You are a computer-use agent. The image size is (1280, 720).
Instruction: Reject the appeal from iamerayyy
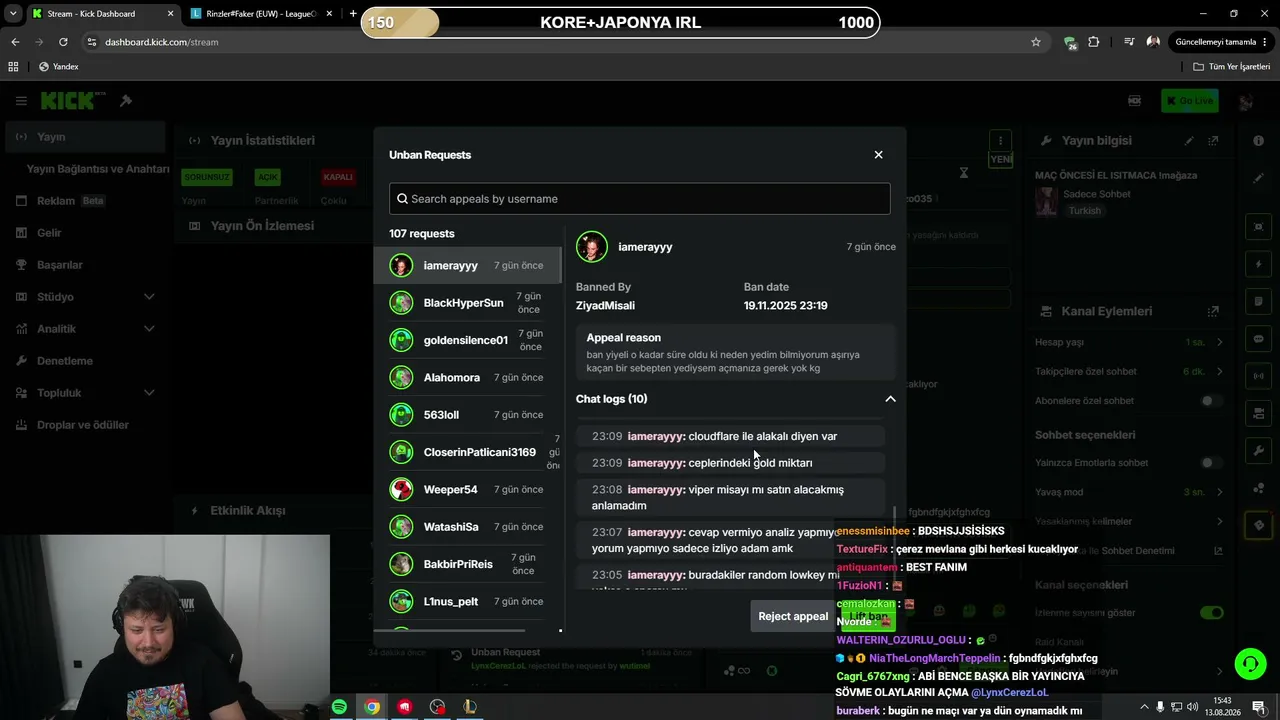coord(793,616)
